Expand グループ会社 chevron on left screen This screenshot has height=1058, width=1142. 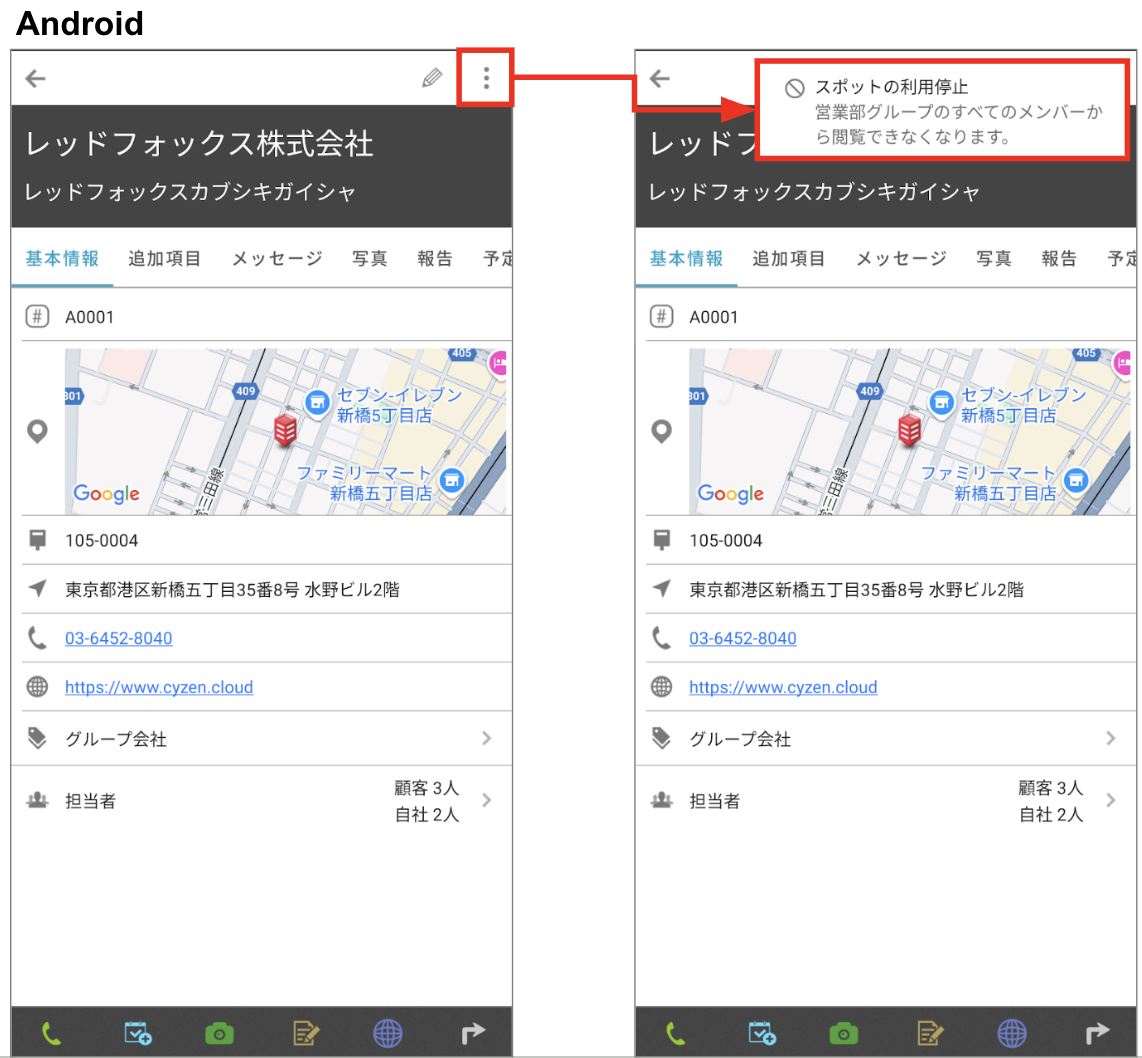click(487, 738)
